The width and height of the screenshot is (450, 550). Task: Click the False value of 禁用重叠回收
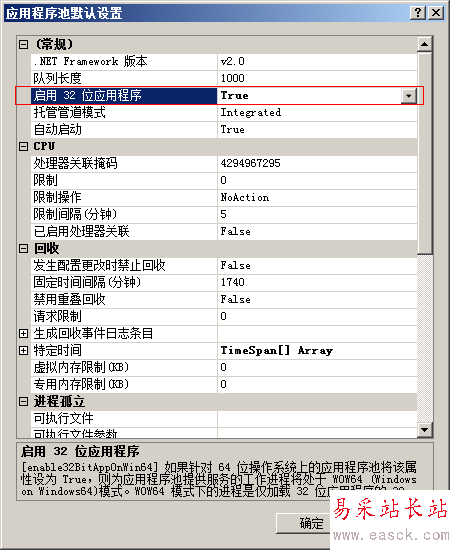tap(317, 300)
